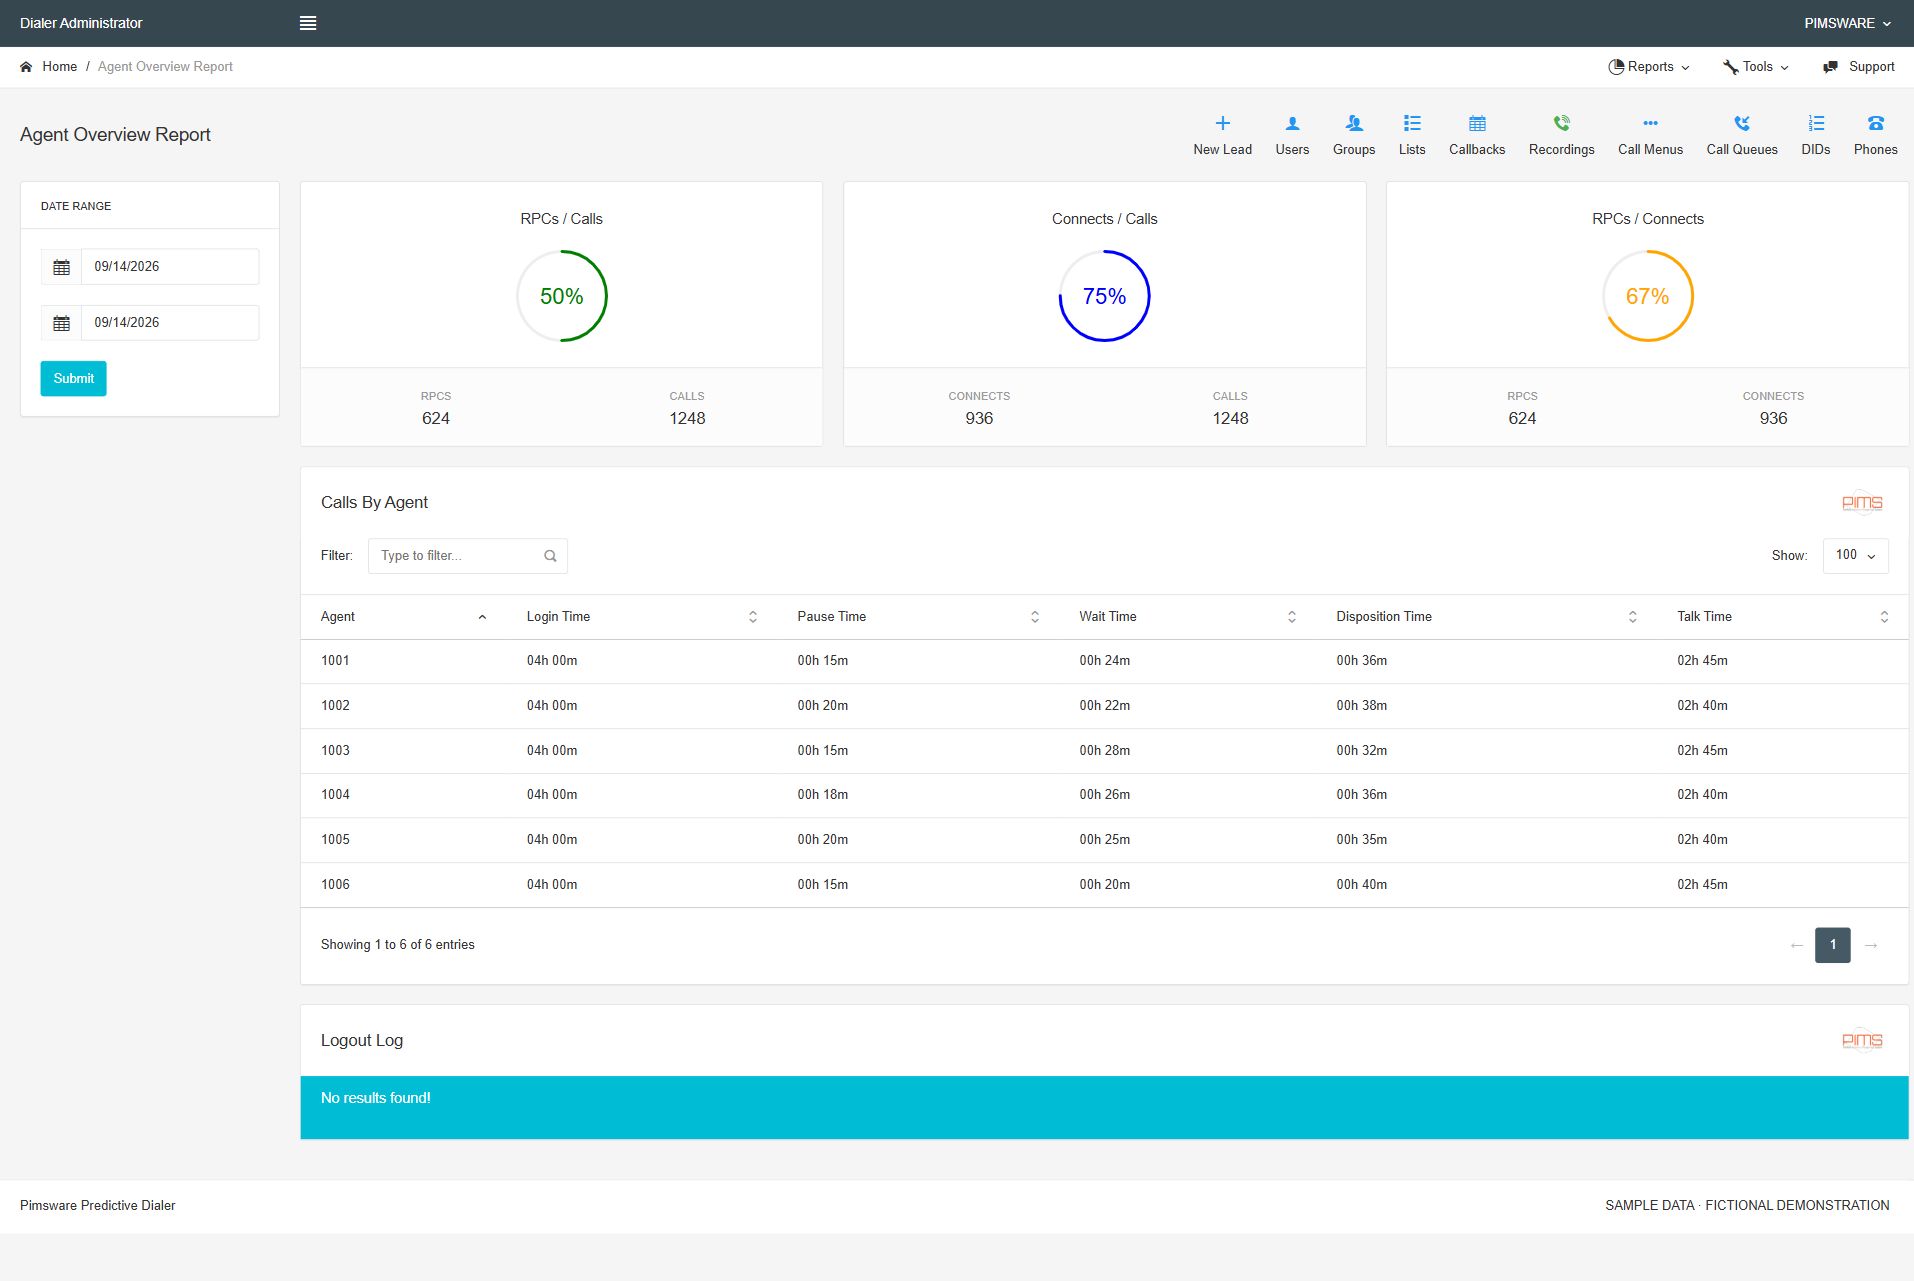Sort table by Disposition Time column
The height and width of the screenshot is (1281, 1914).
pyautogui.click(x=1487, y=617)
